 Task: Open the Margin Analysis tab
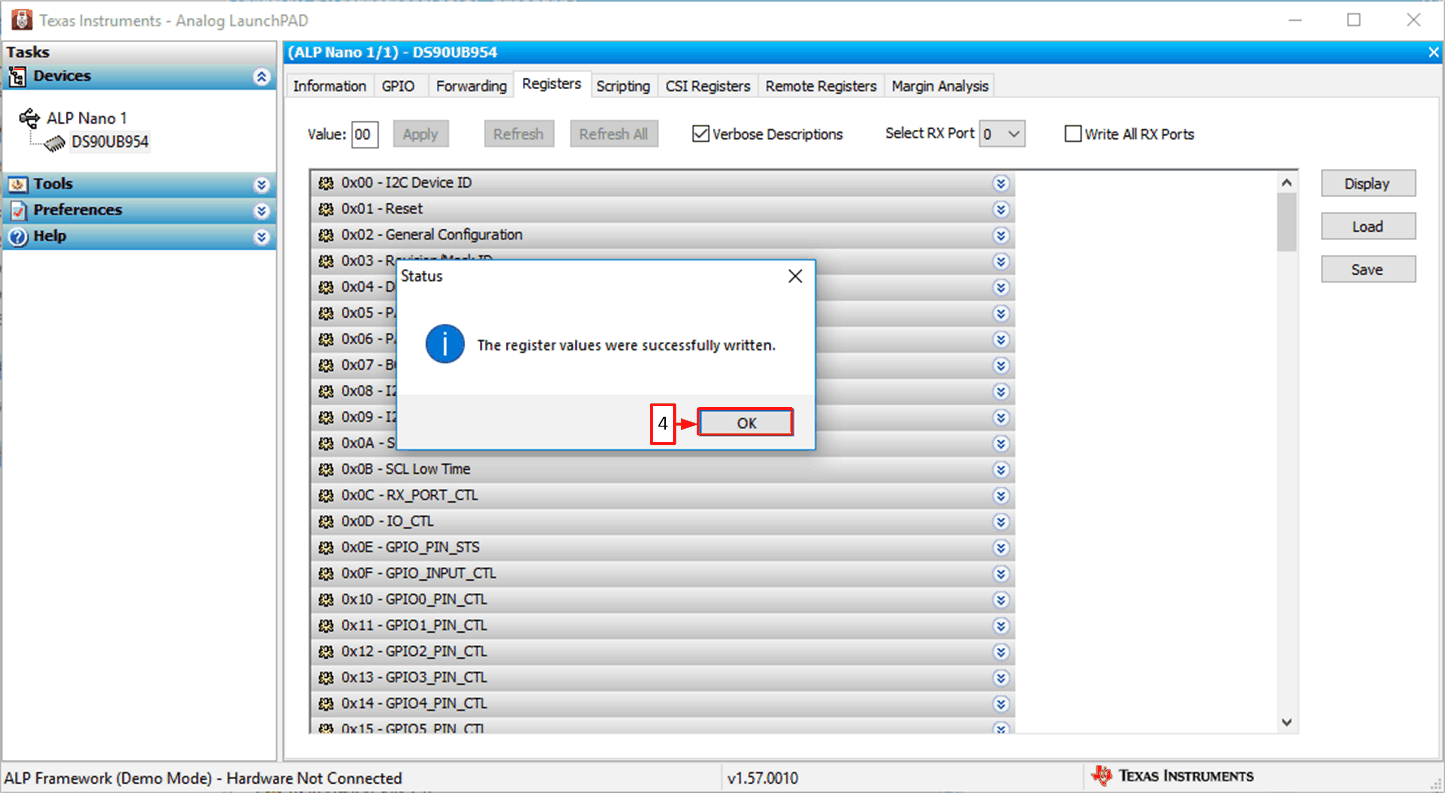[x=938, y=86]
